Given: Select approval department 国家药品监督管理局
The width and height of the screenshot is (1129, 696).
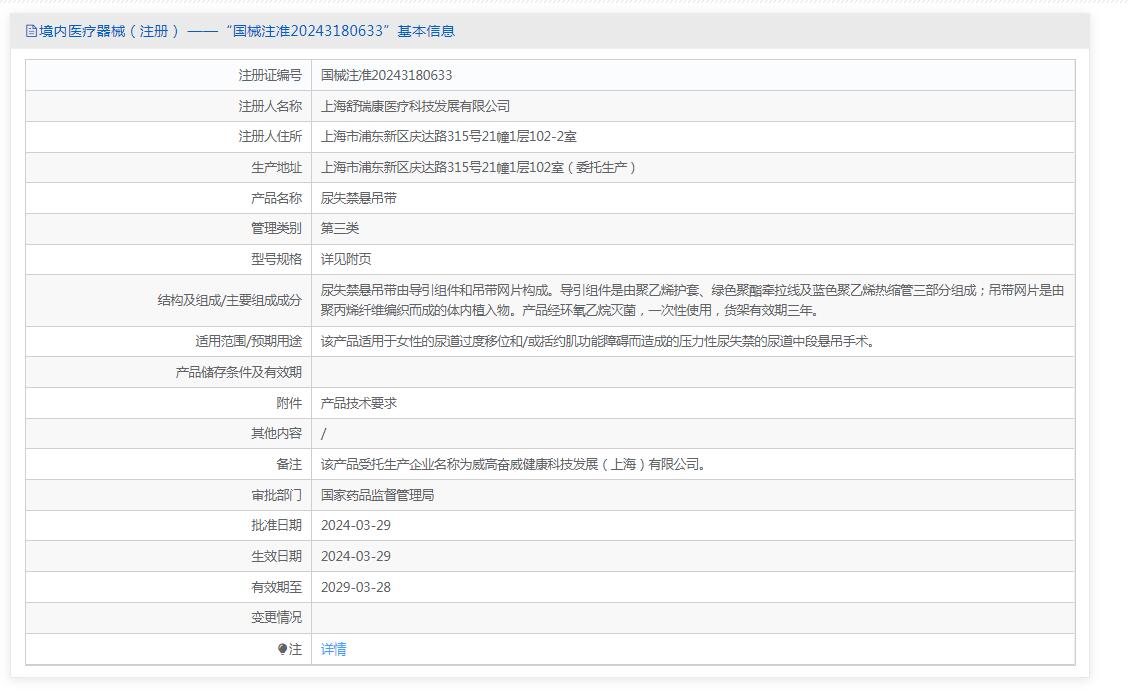Looking at the screenshot, I should point(377,495).
